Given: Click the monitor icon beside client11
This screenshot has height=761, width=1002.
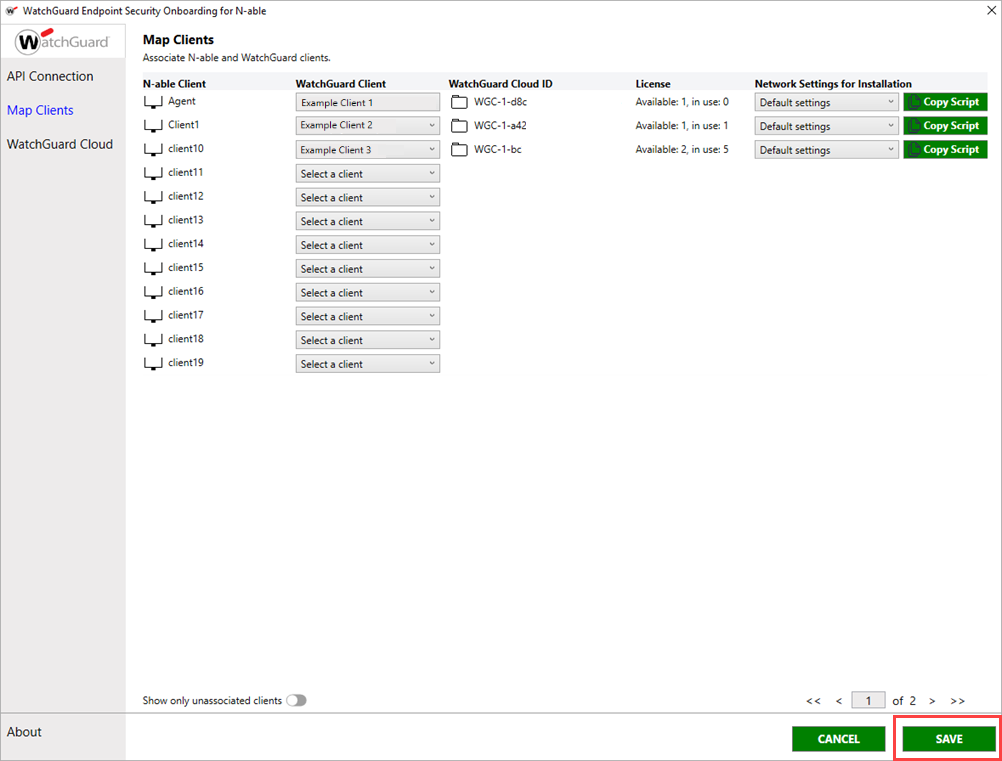Looking at the screenshot, I should (x=153, y=173).
